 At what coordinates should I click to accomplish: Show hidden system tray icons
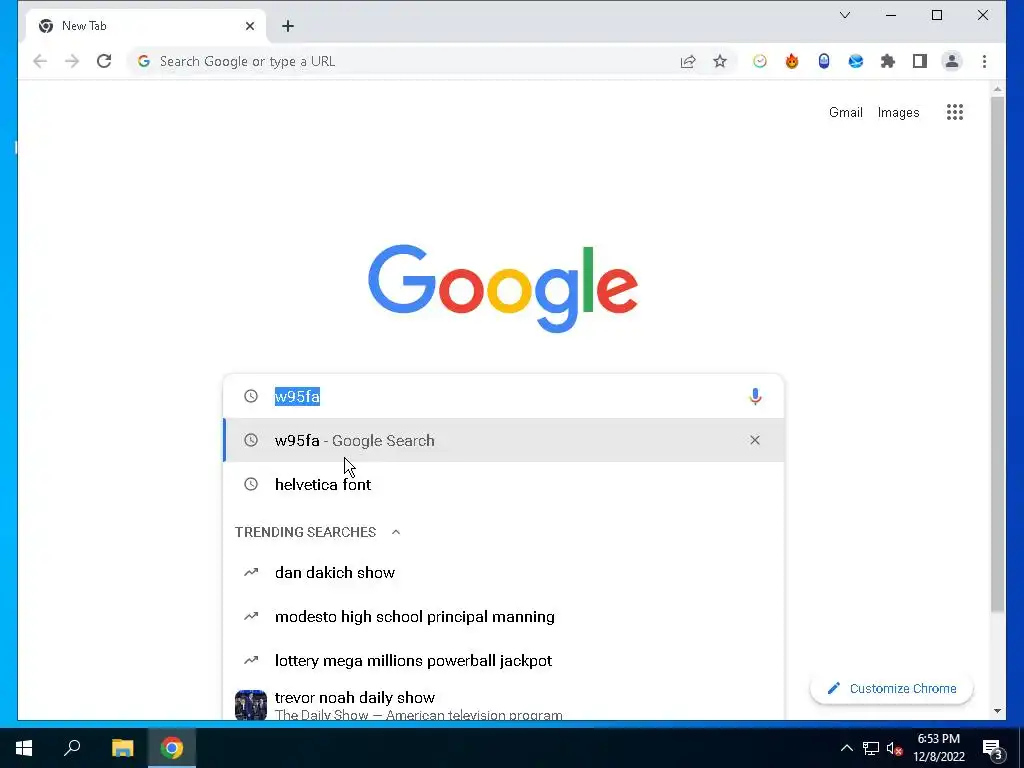click(846, 748)
